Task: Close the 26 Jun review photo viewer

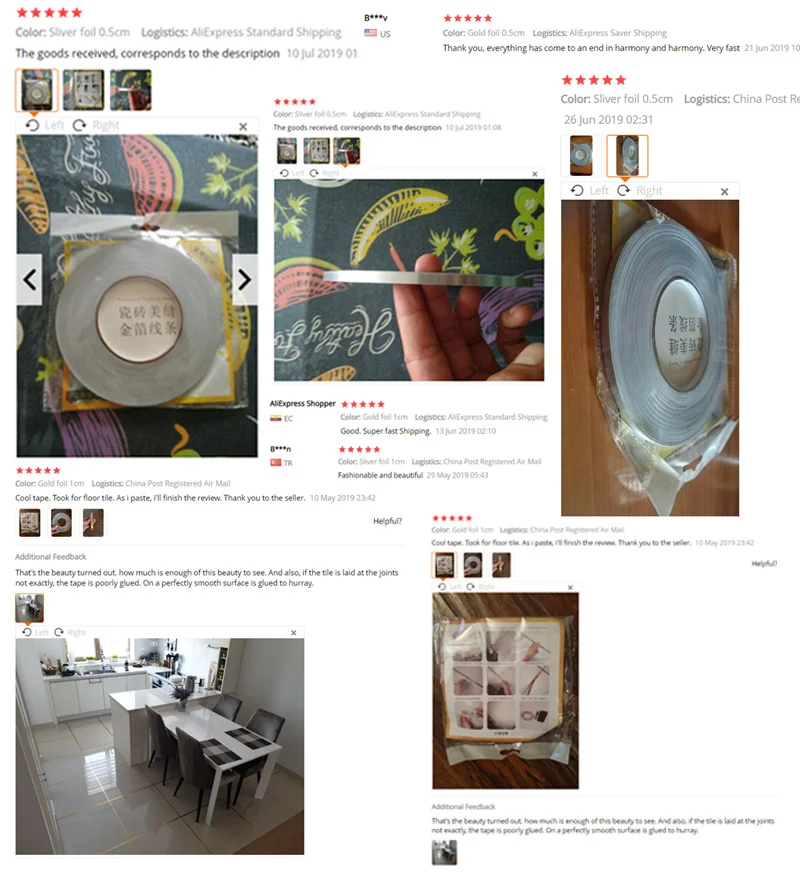Action: 724,192
